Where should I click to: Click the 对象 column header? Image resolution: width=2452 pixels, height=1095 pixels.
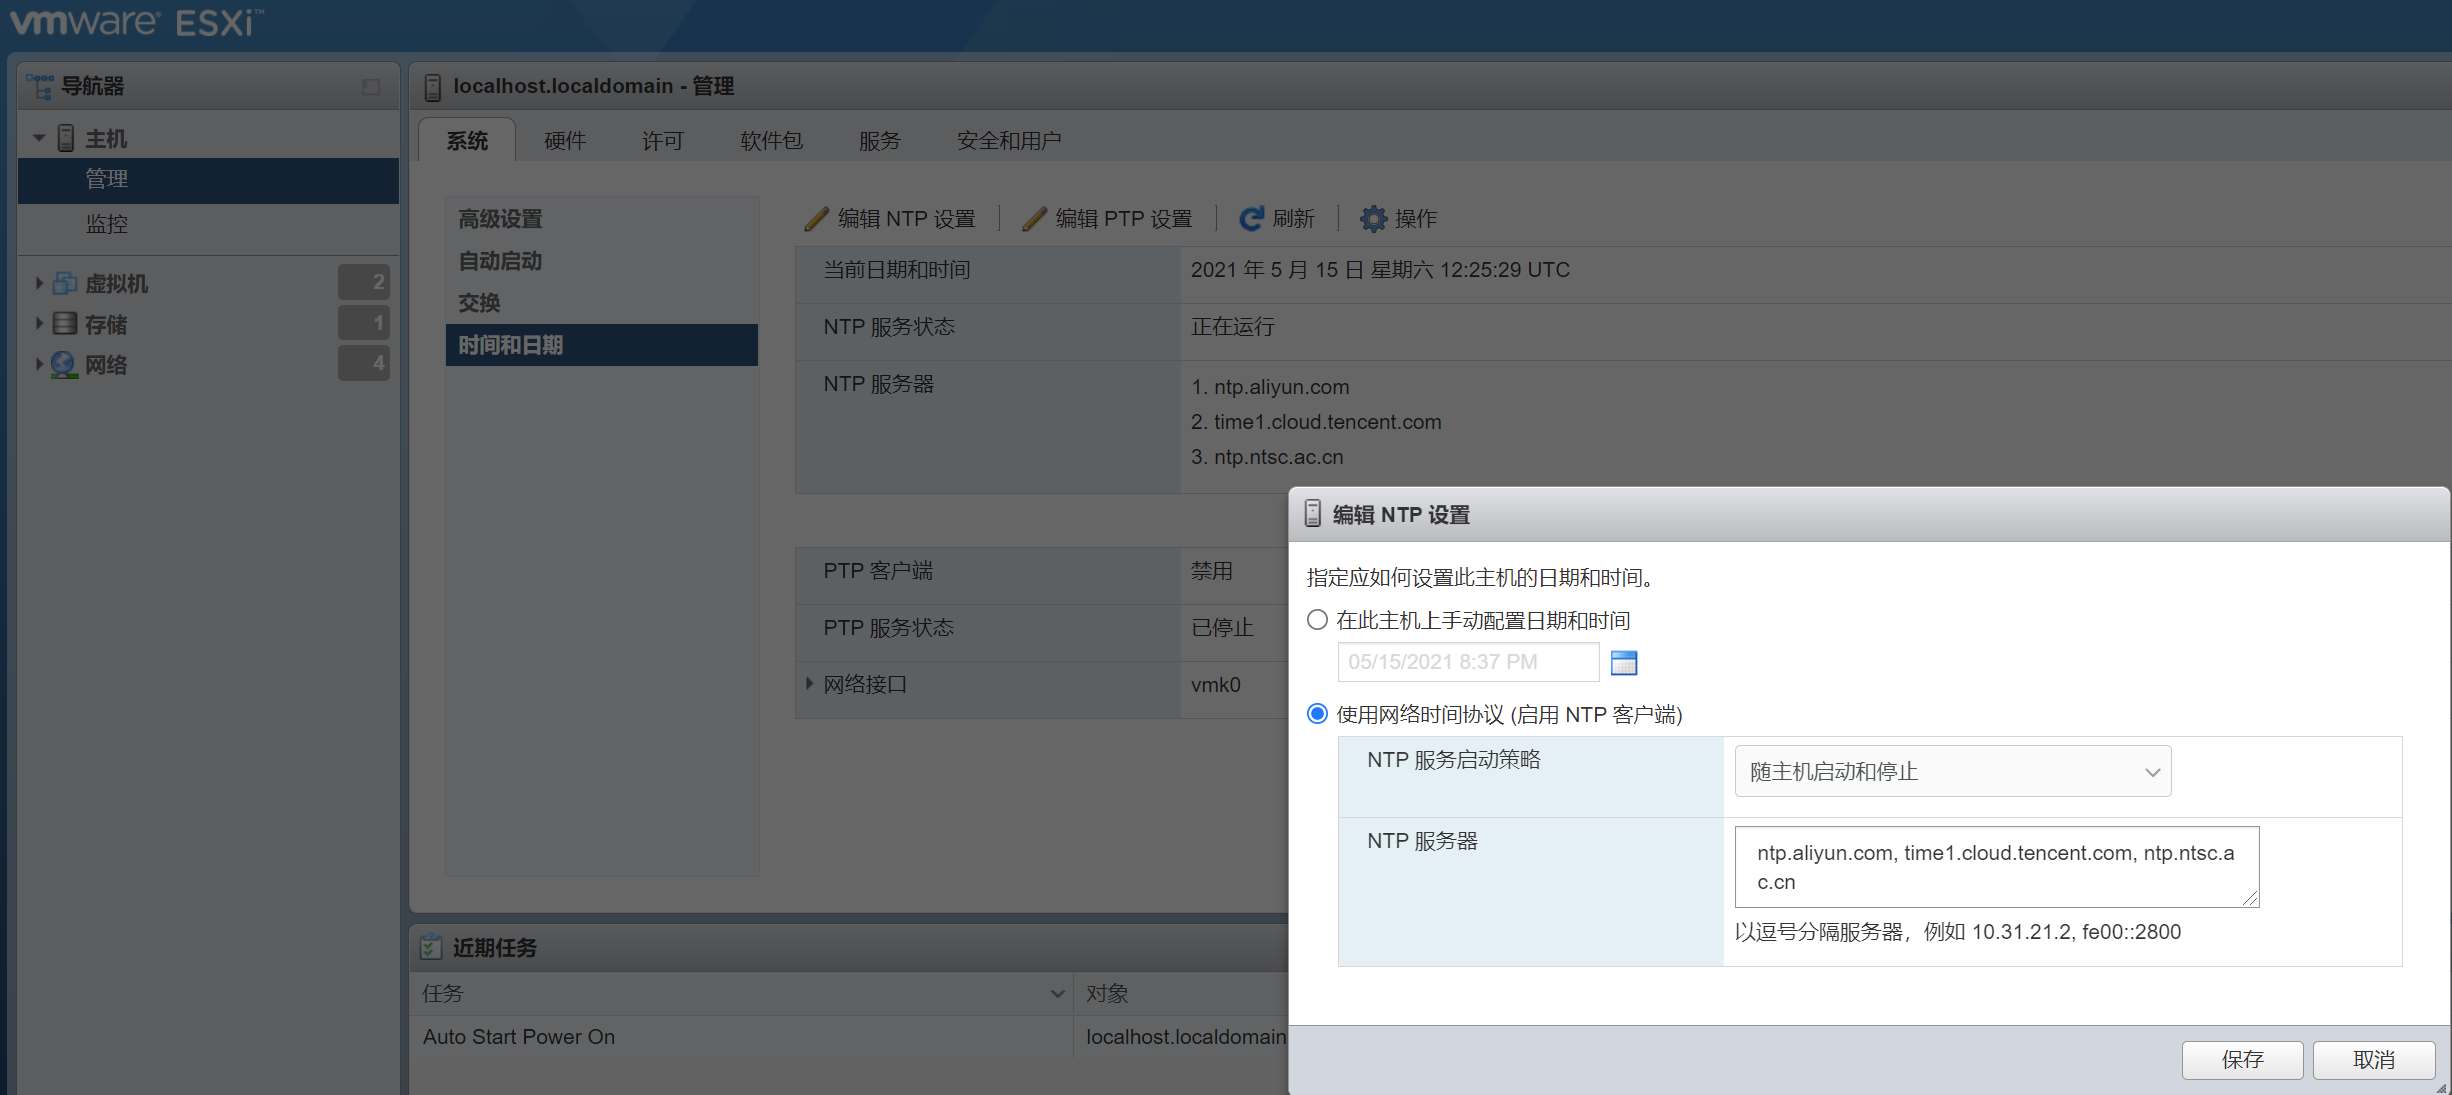pyautogui.click(x=1107, y=994)
